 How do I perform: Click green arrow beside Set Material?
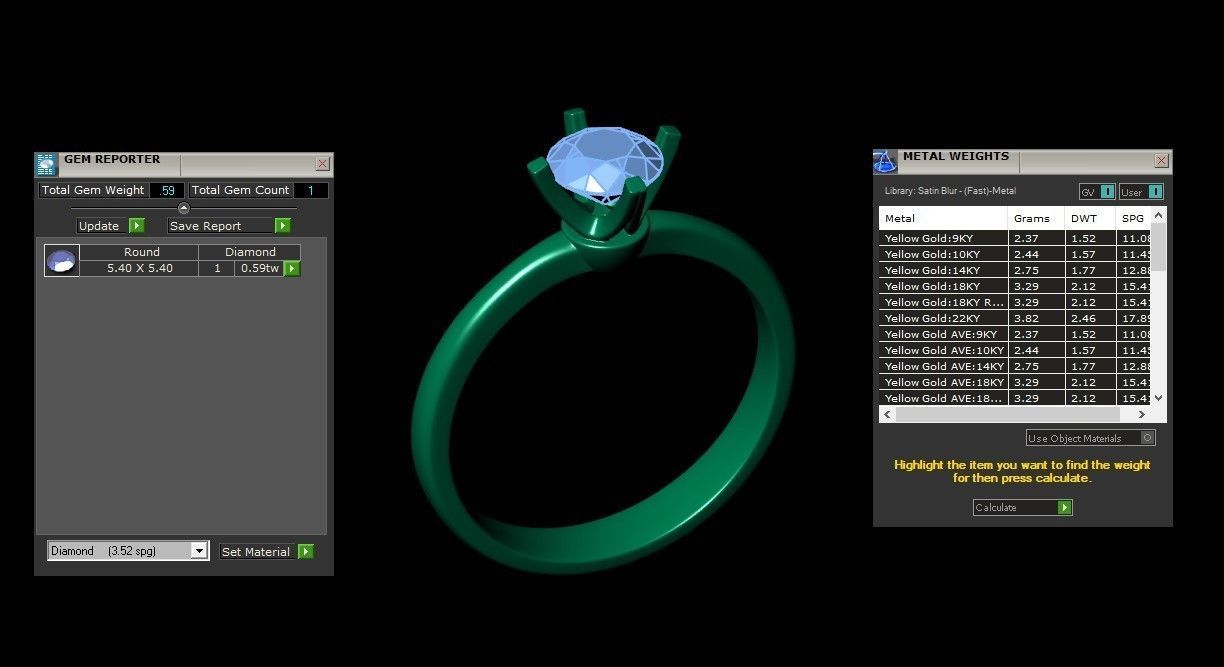pyautogui.click(x=306, y=551)
